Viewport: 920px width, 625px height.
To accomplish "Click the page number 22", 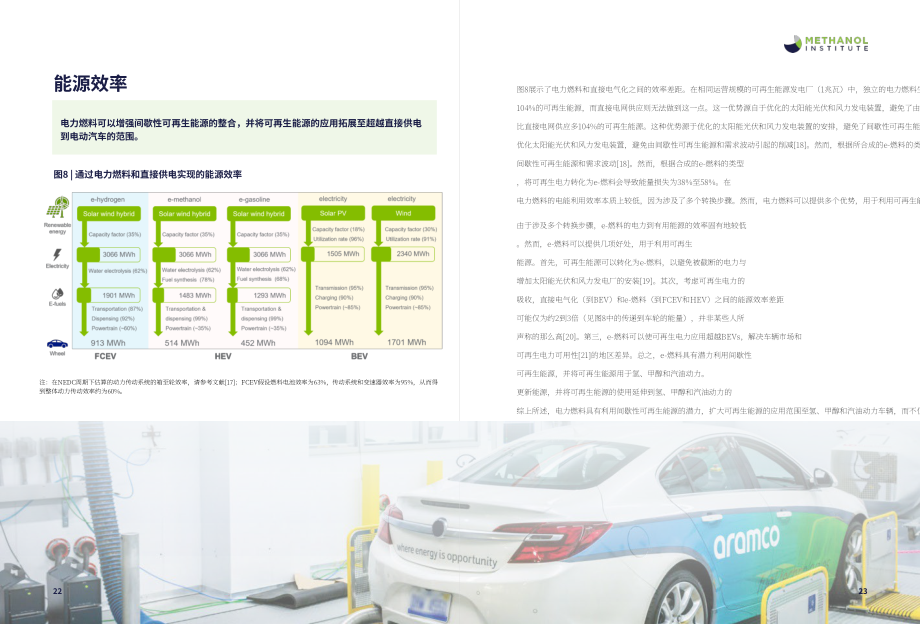I will 58,591.
